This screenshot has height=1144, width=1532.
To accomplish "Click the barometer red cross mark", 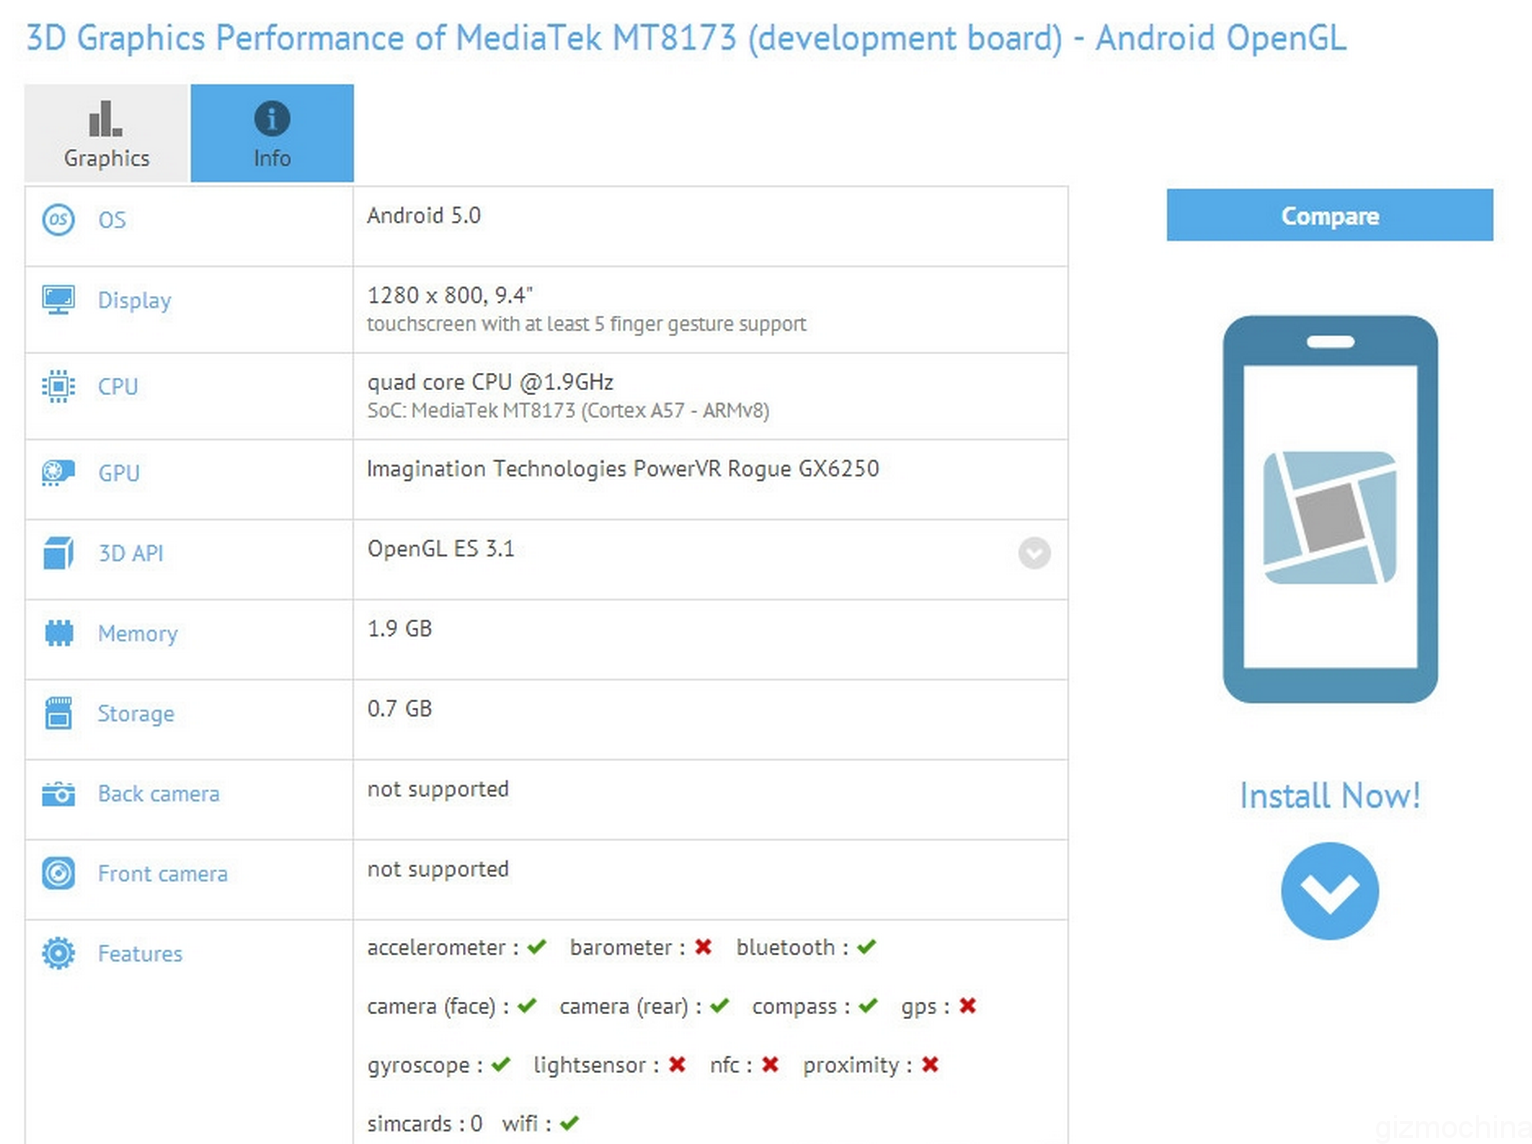I will [703, 947].
